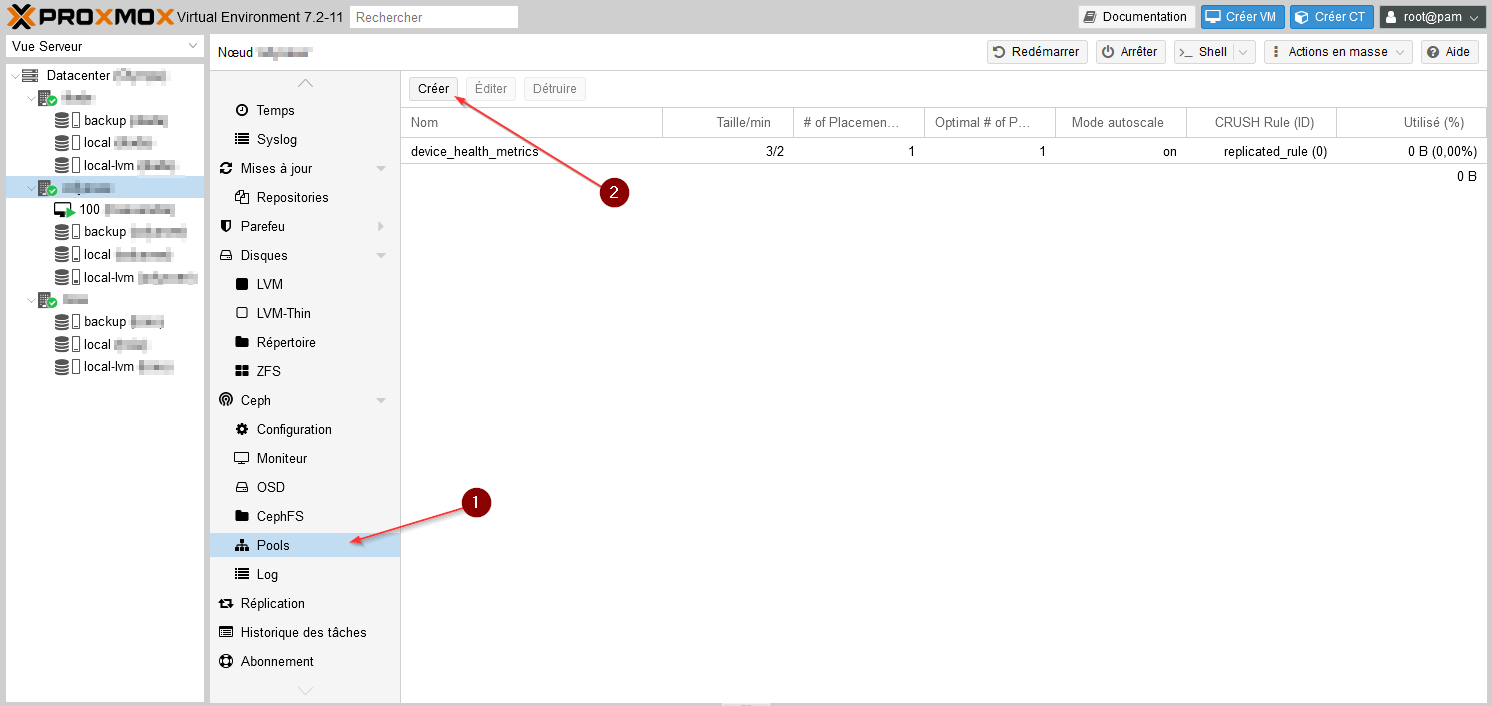Expand the Parefeu submenu arrow
1492x706 pixels.
[x=381, y=227]
